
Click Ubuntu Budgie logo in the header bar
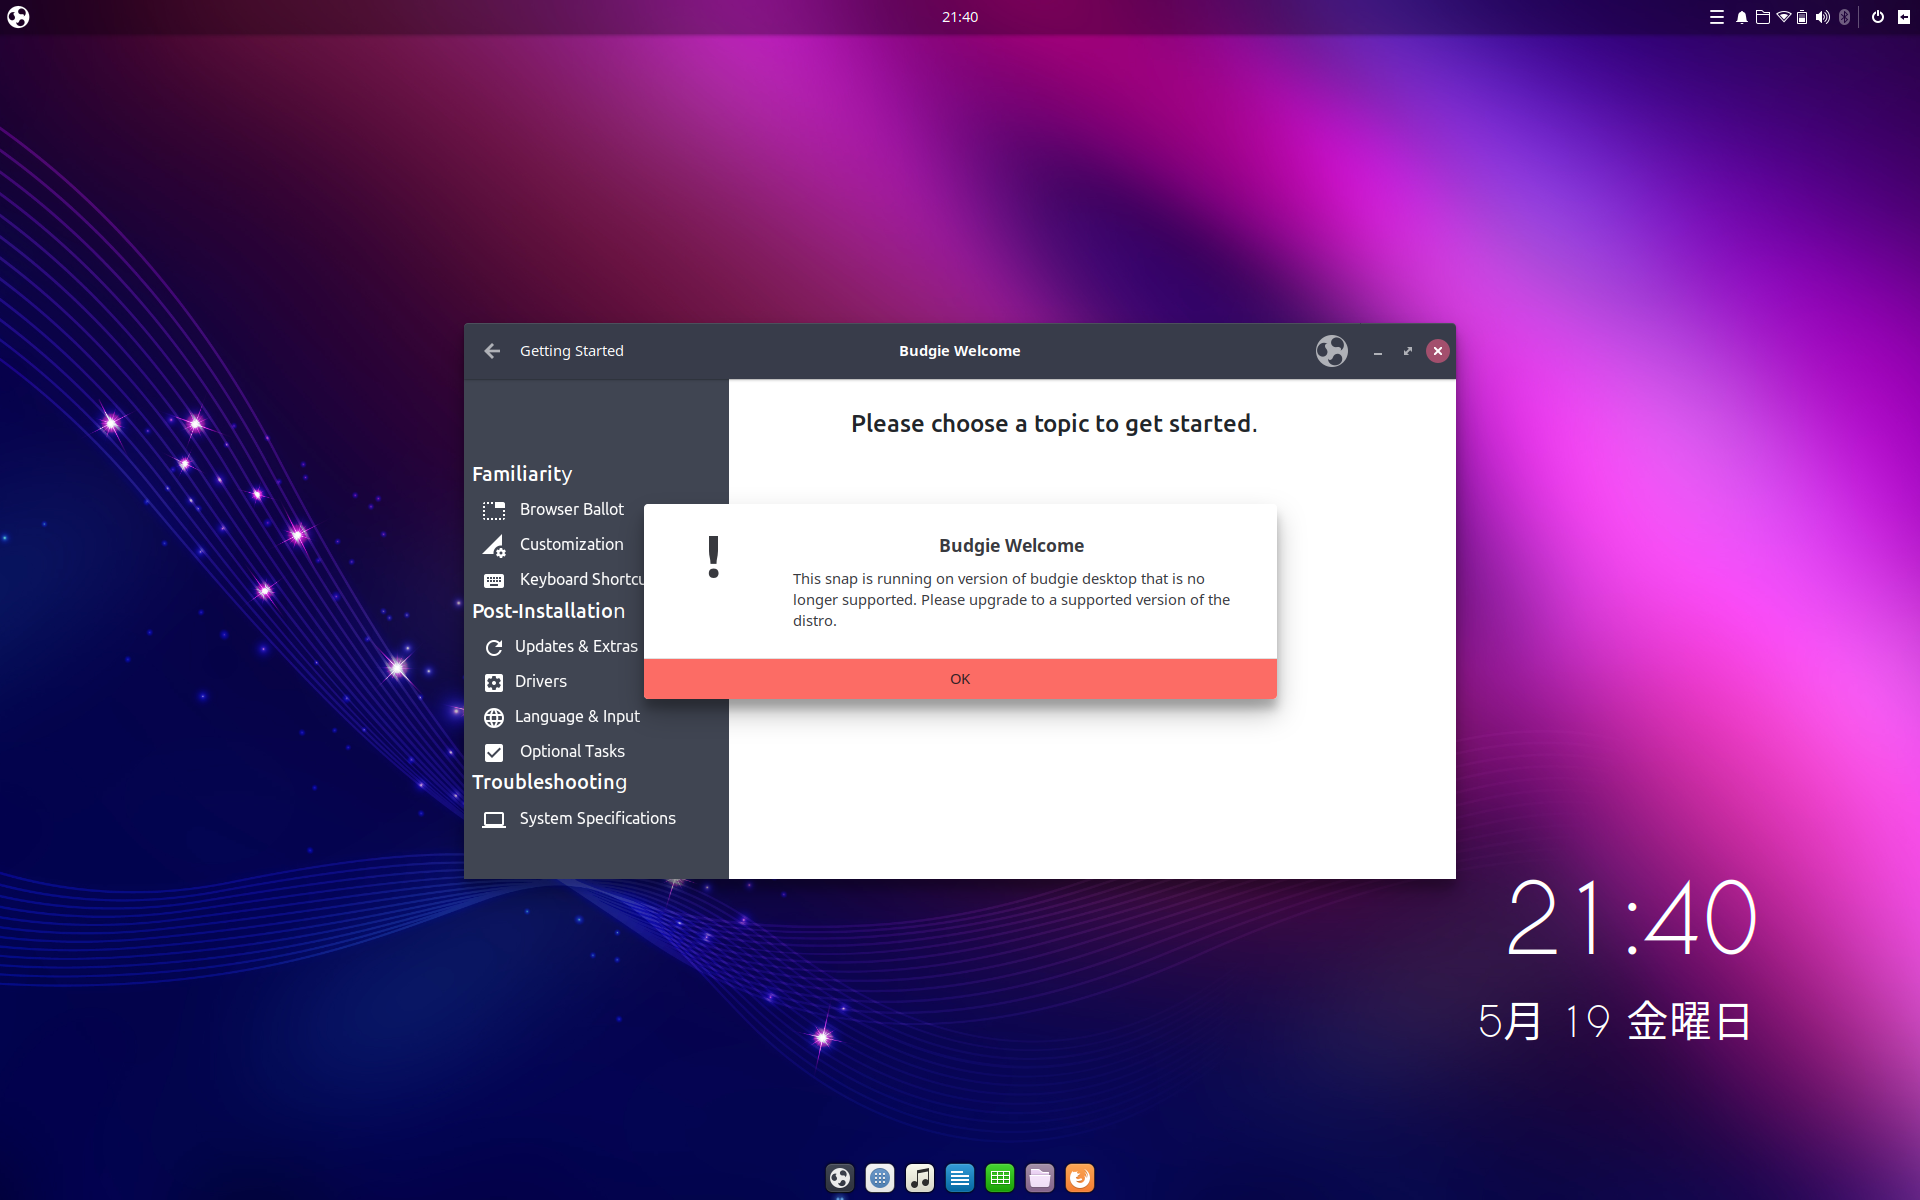pyautogui.click(x=1331, y=351)
